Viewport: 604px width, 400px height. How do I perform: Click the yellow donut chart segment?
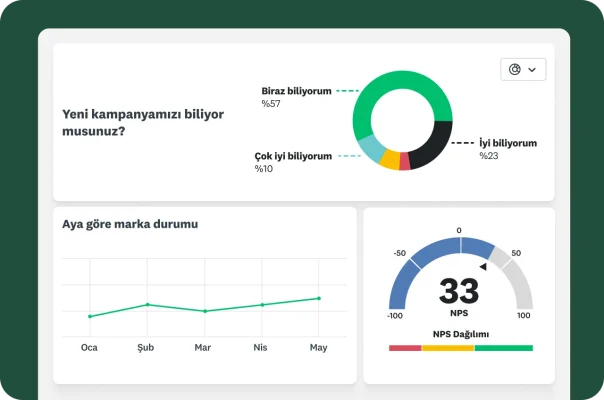click(x=390, y=160)
